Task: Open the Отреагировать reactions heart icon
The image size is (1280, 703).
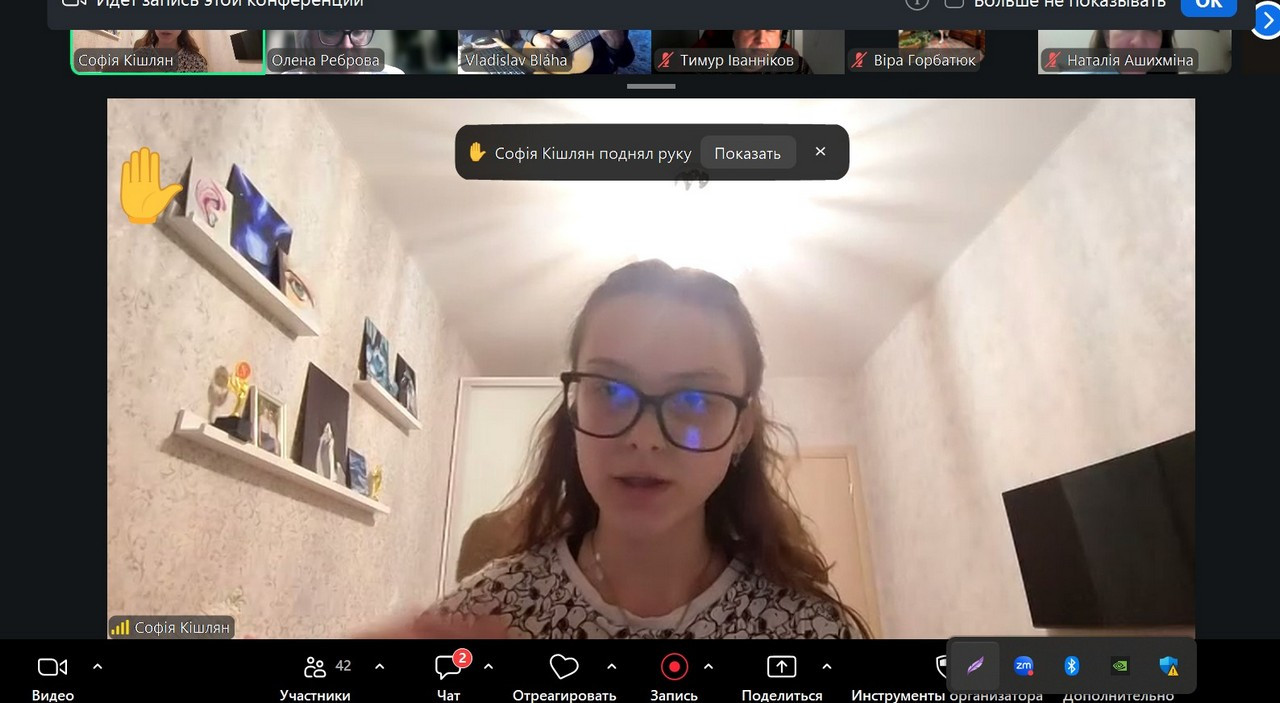Action: pyautogui.click(x=564, y=667)
